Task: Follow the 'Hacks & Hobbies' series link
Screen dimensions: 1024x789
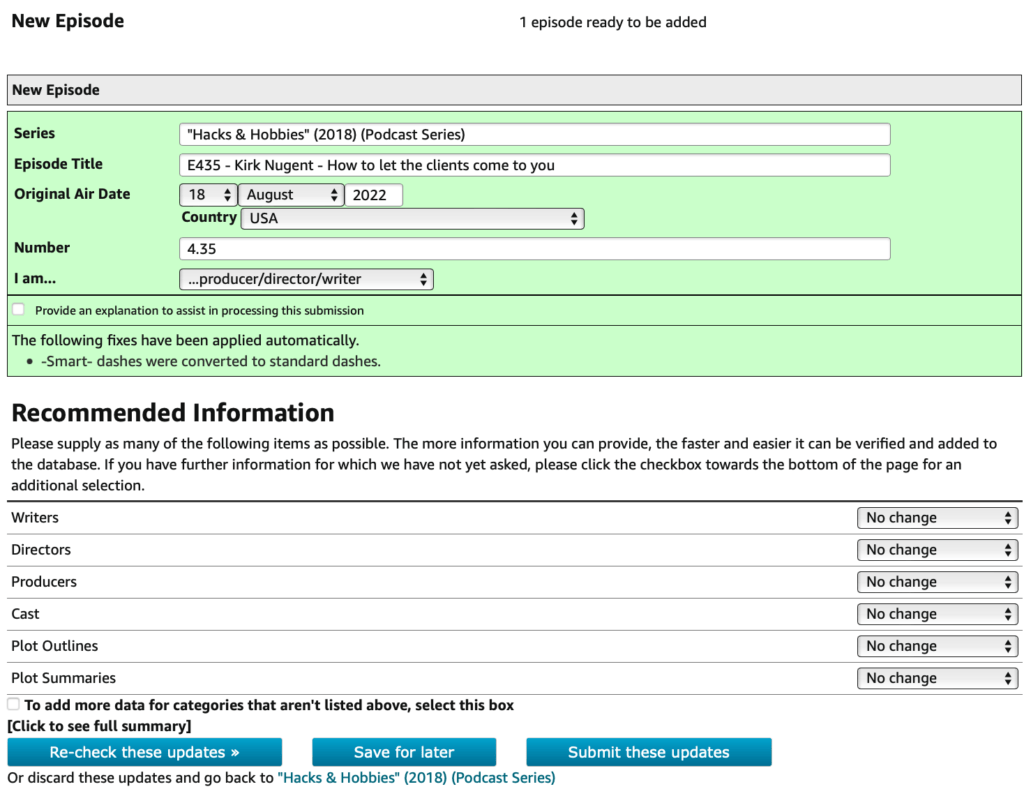Action: click(x=416, y=777)
